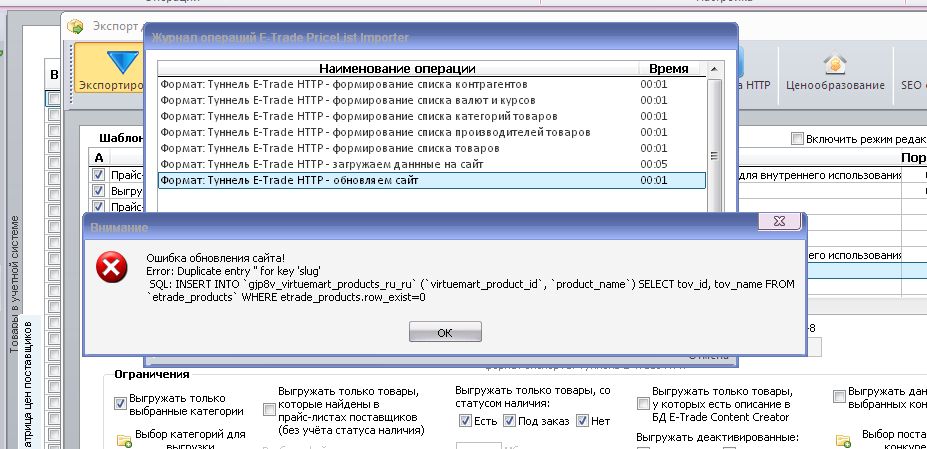
Task: Select log row формирование списка валют и курсов
Action: 432,101
